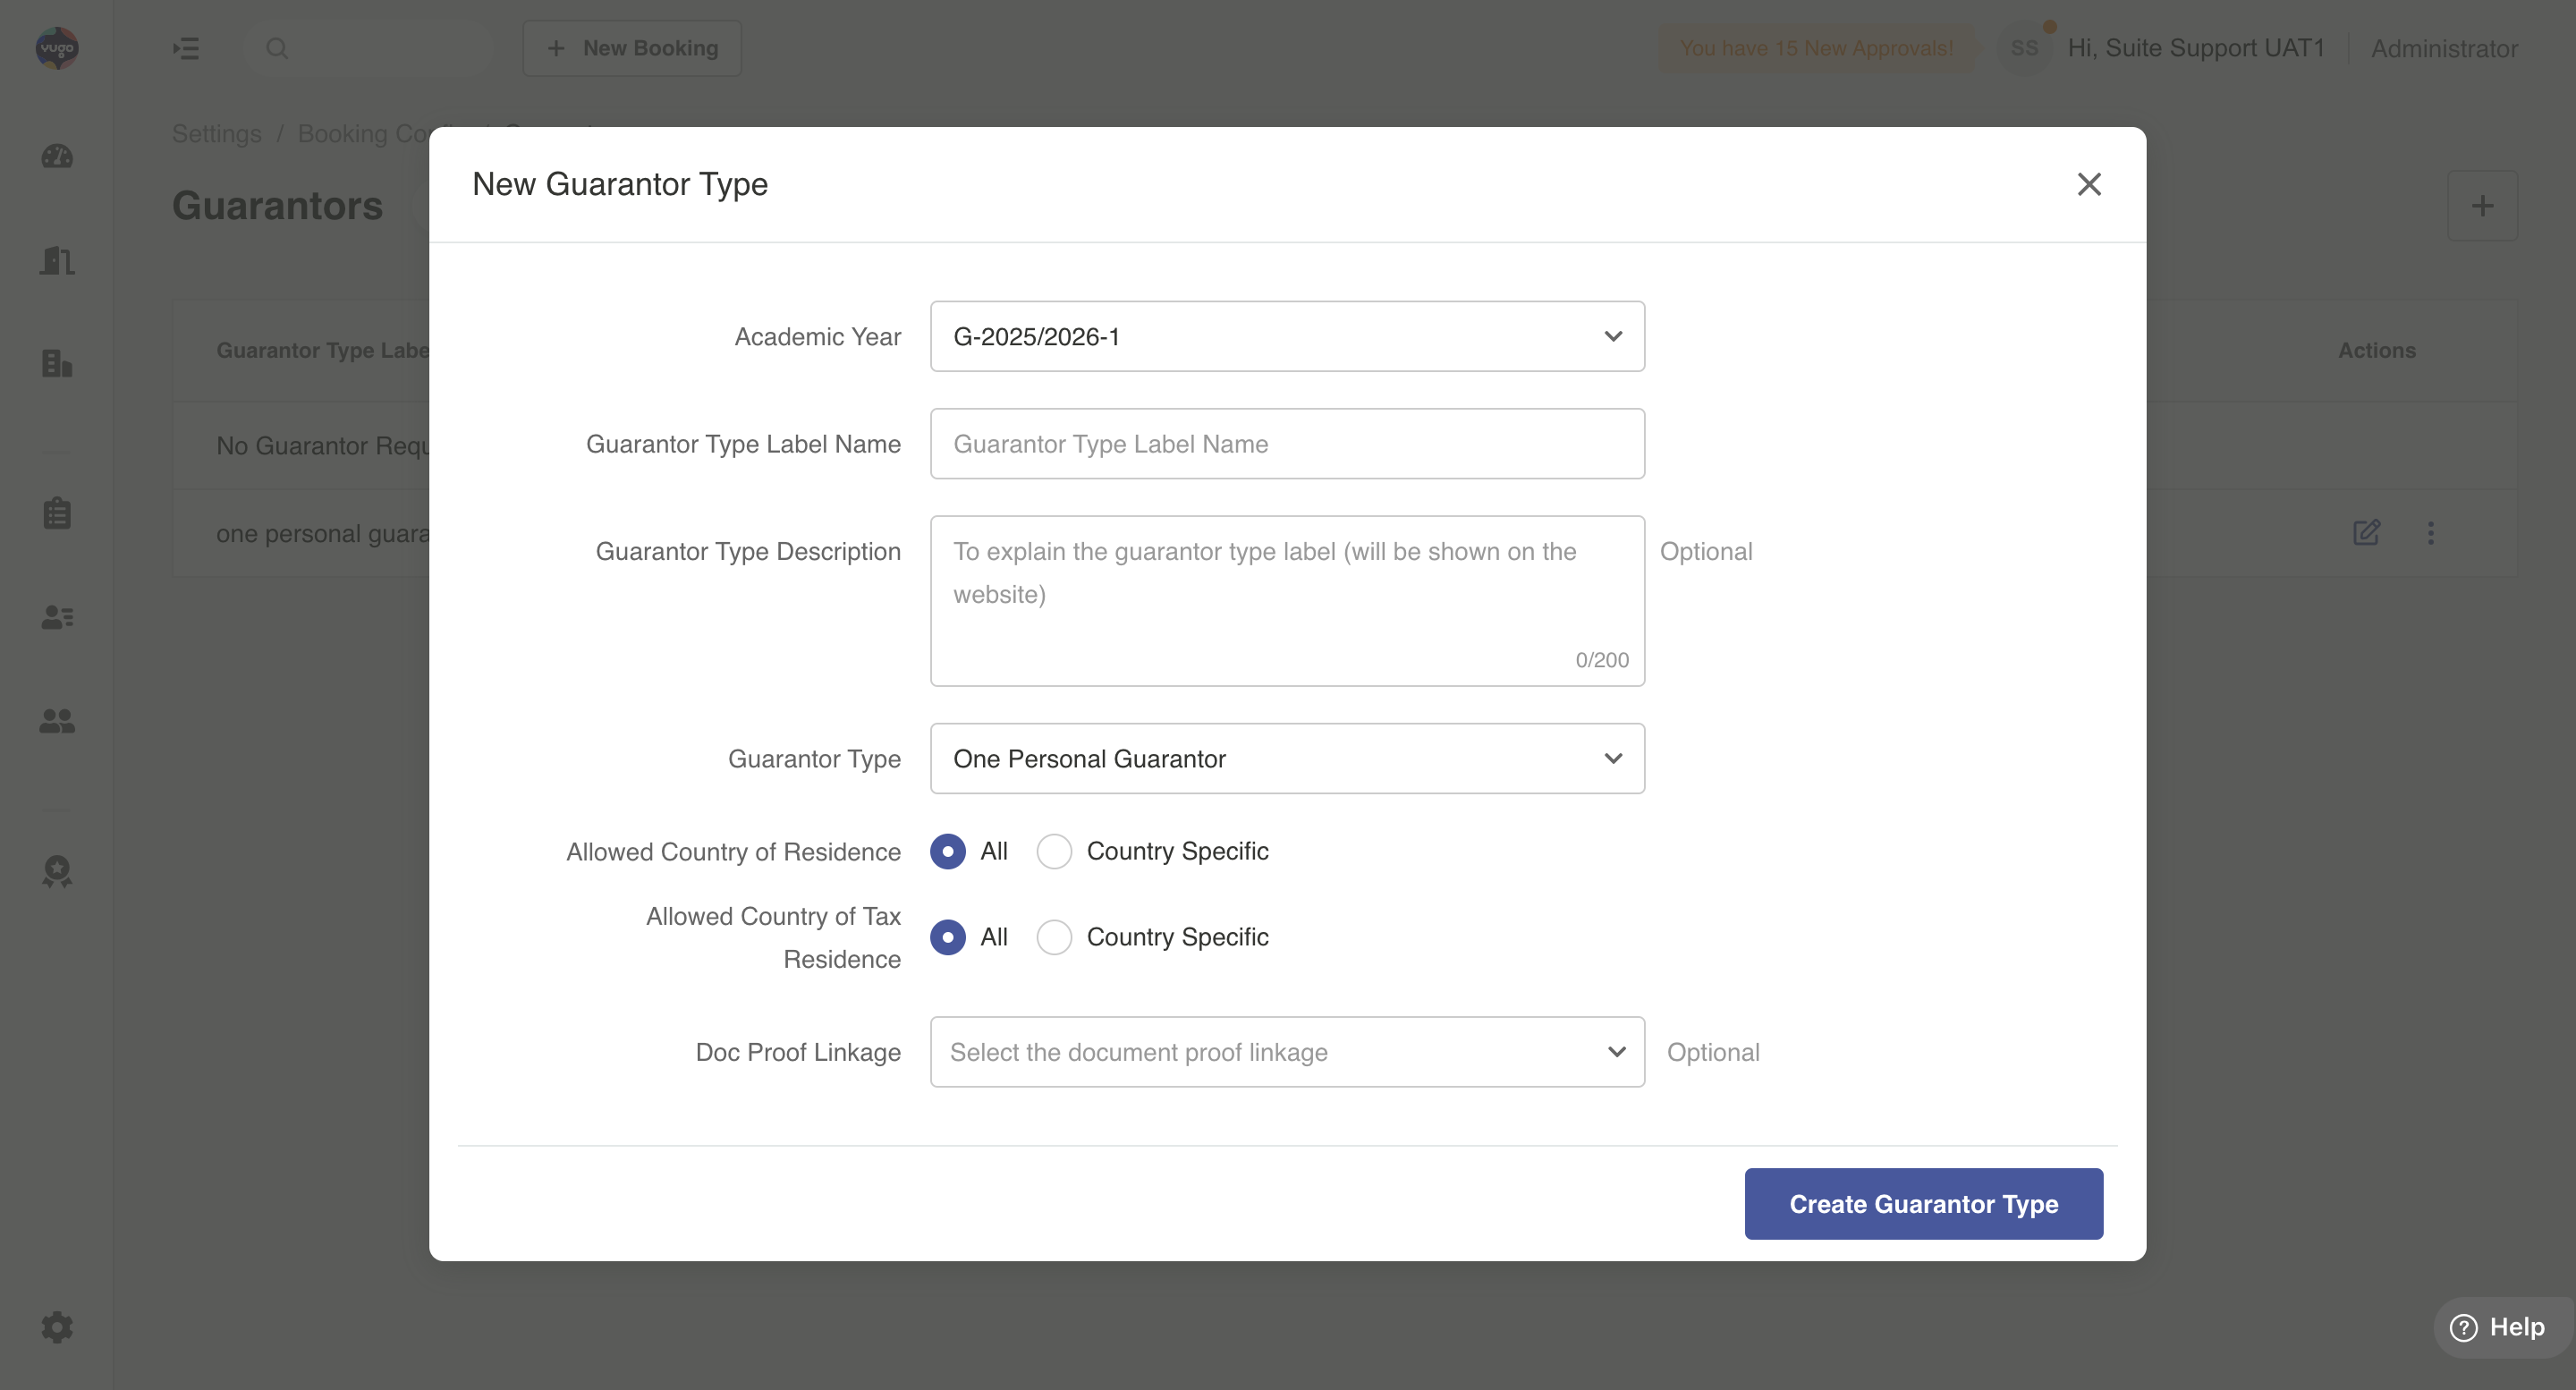Expand the Academic Year dropdown
This screenshot has width=2576, height=1390.
(x=1286, y=336)
